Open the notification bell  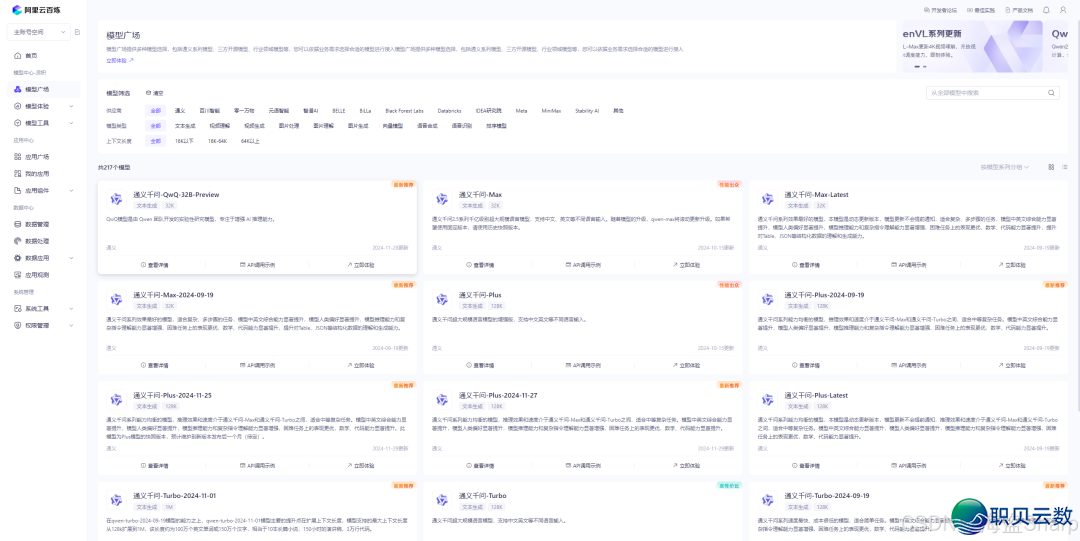click(1046, 10)
